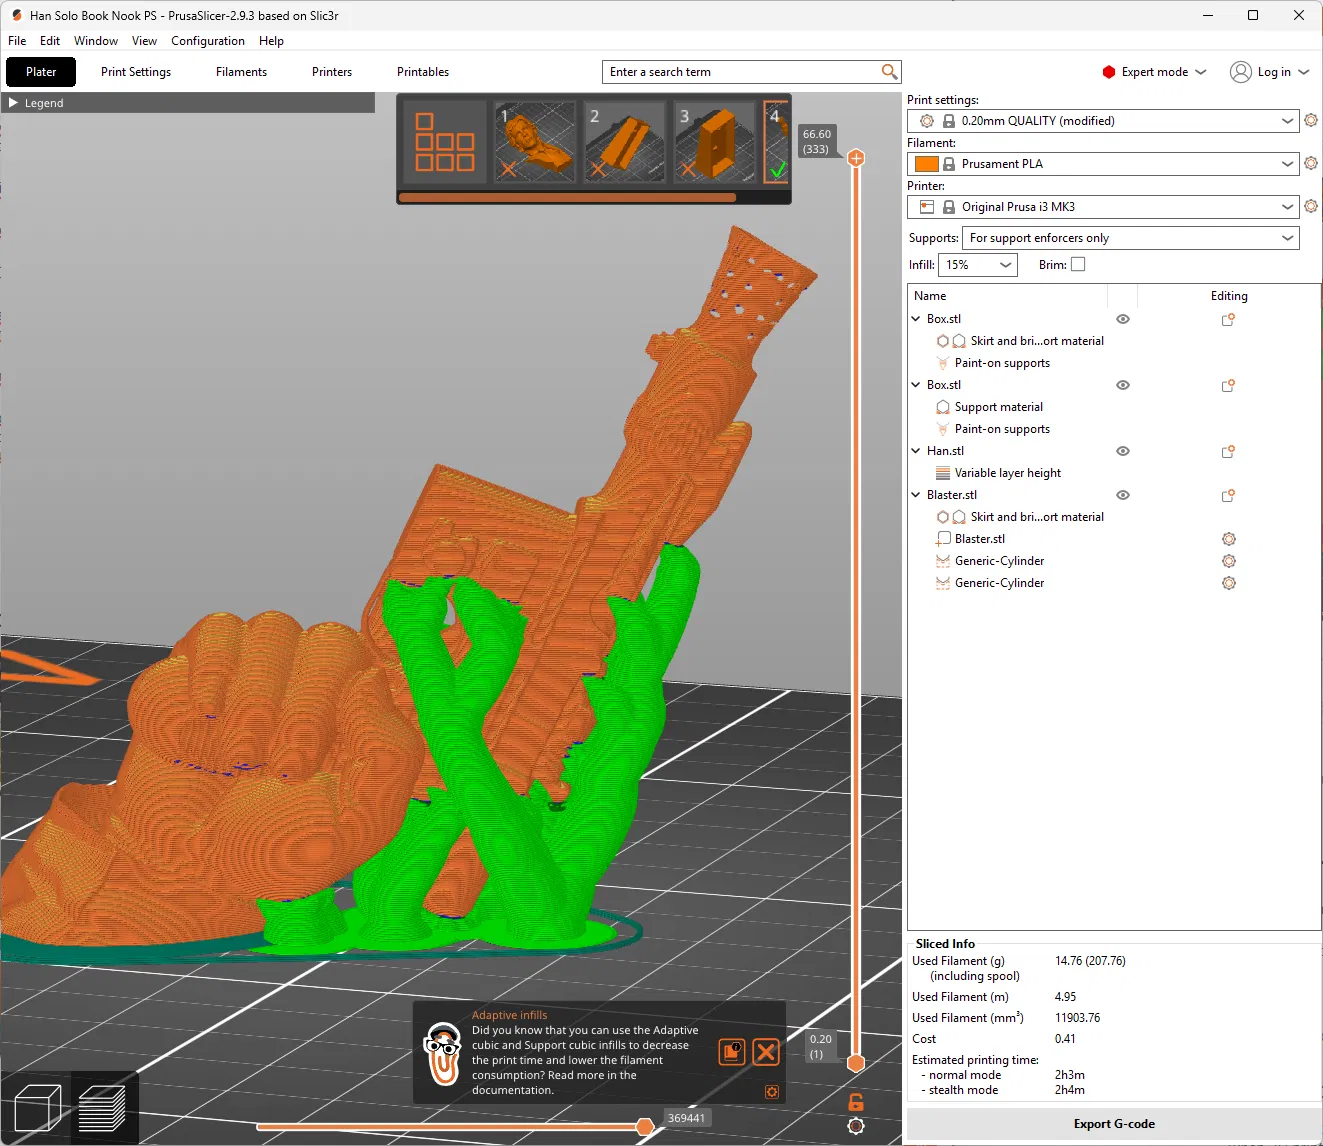Click the editing icon in the Blaster.stl object row
Viewport: 1323px width, 1146px height.
click(x=1228, y=496)
